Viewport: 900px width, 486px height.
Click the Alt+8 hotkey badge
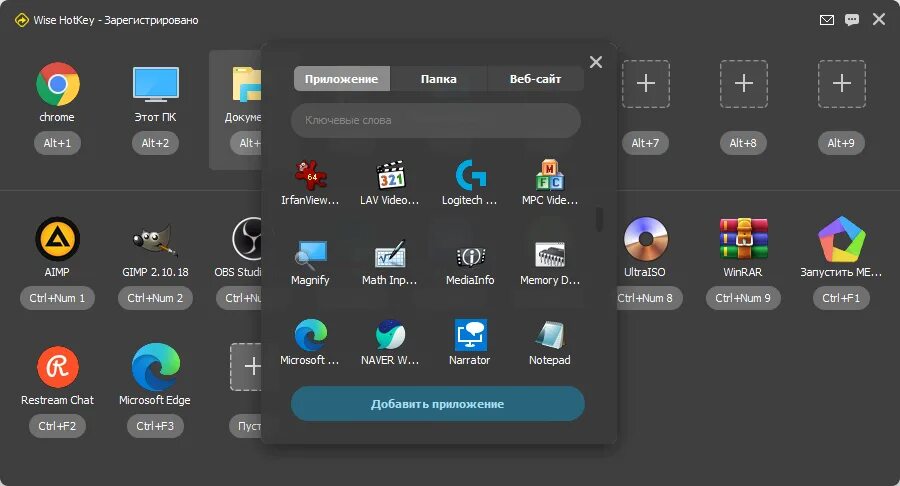point(743,143)
